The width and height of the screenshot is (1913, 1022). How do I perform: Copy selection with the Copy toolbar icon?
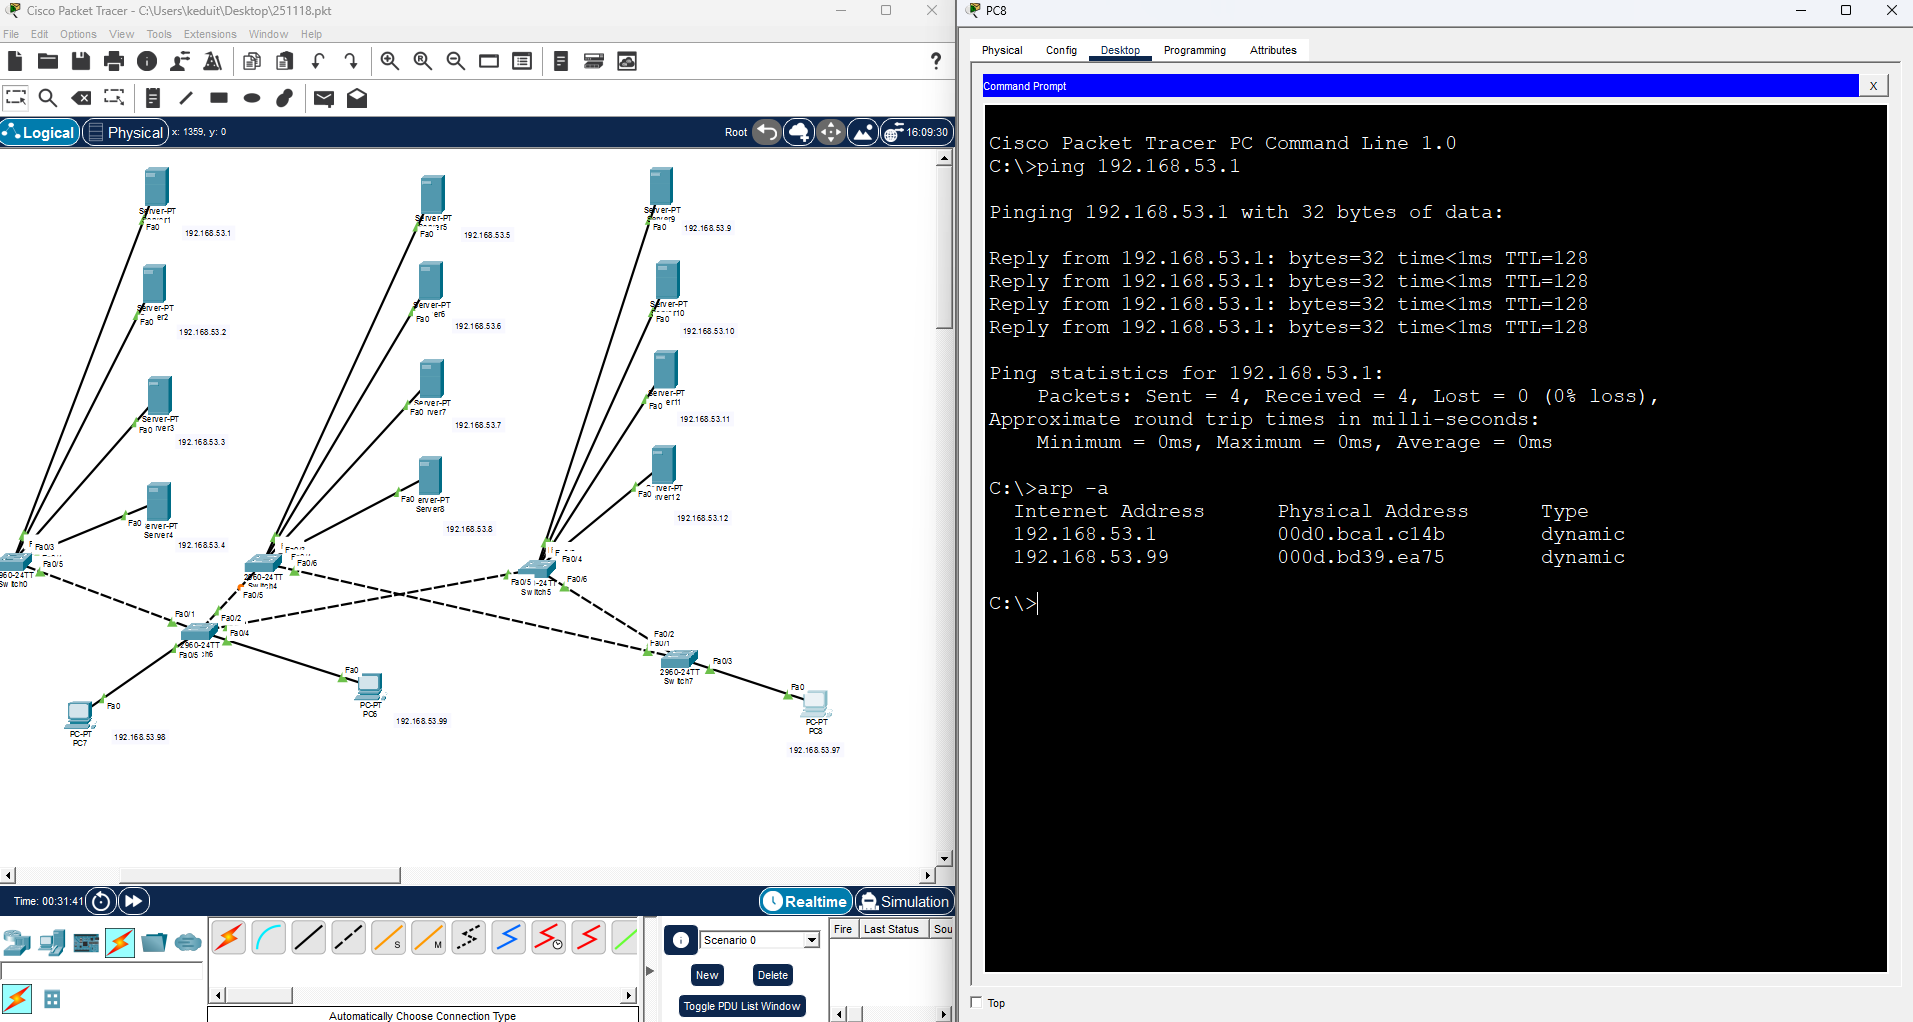click(252, 61)
